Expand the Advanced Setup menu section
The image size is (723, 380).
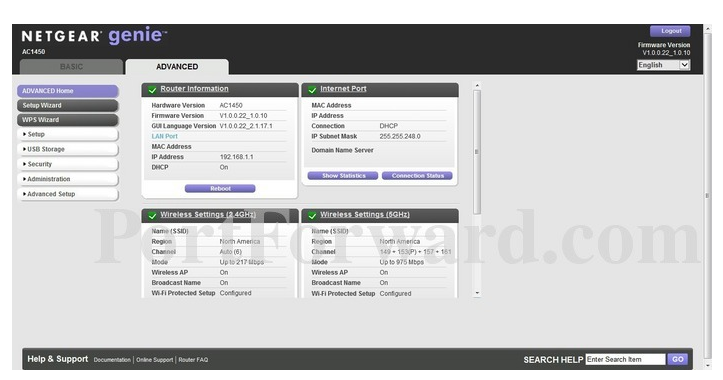pos(68,194)
